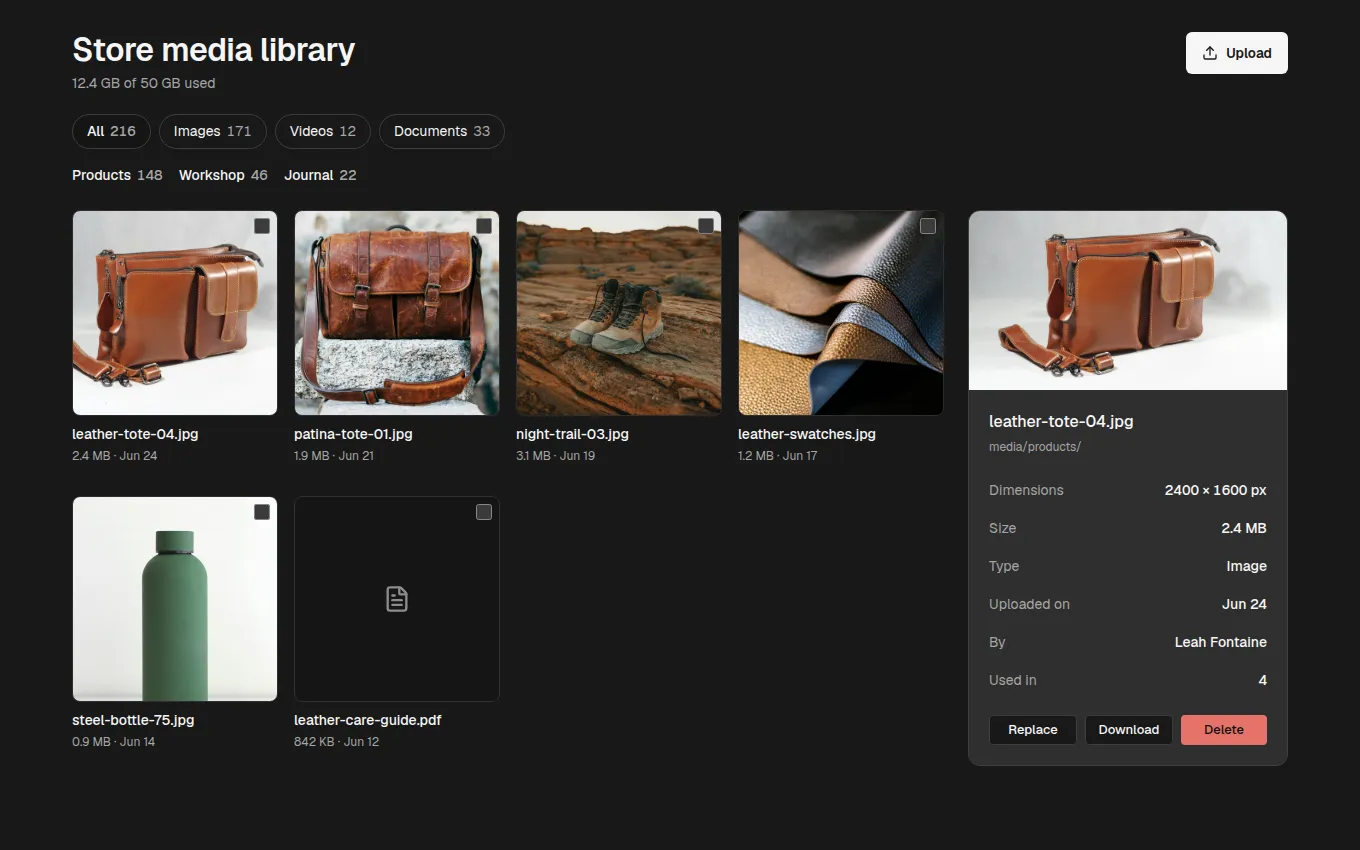Select the green steel-bottle-75.jpg thumbnail
This screenshot has height=850, width=1360.
(x=175, y=599)
